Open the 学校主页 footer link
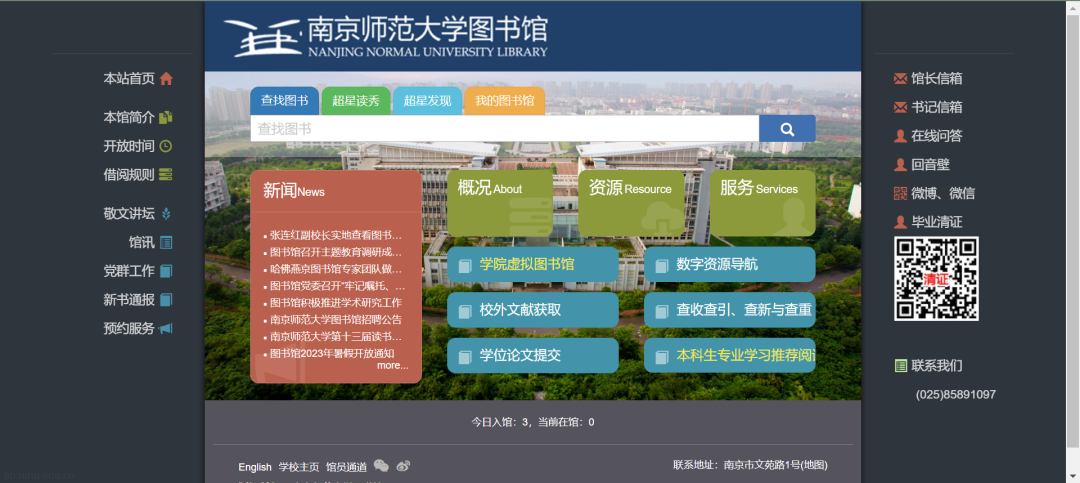 pyautogui.click(x=299, y=467)
